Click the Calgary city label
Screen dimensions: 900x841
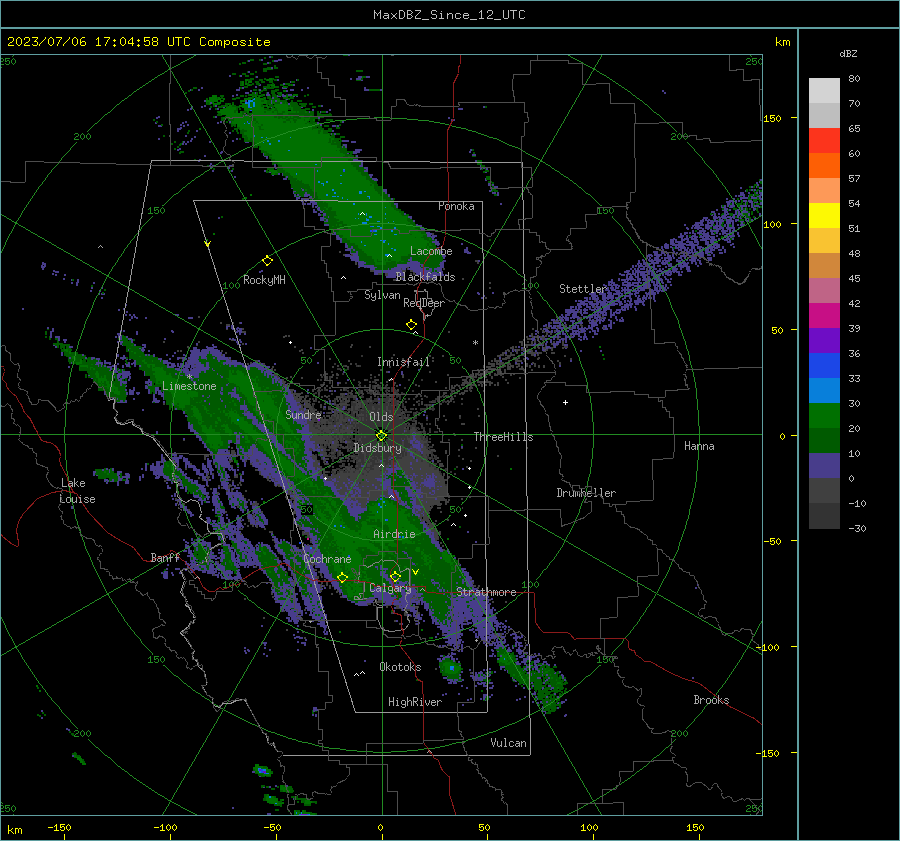click(x=390, y=588)
